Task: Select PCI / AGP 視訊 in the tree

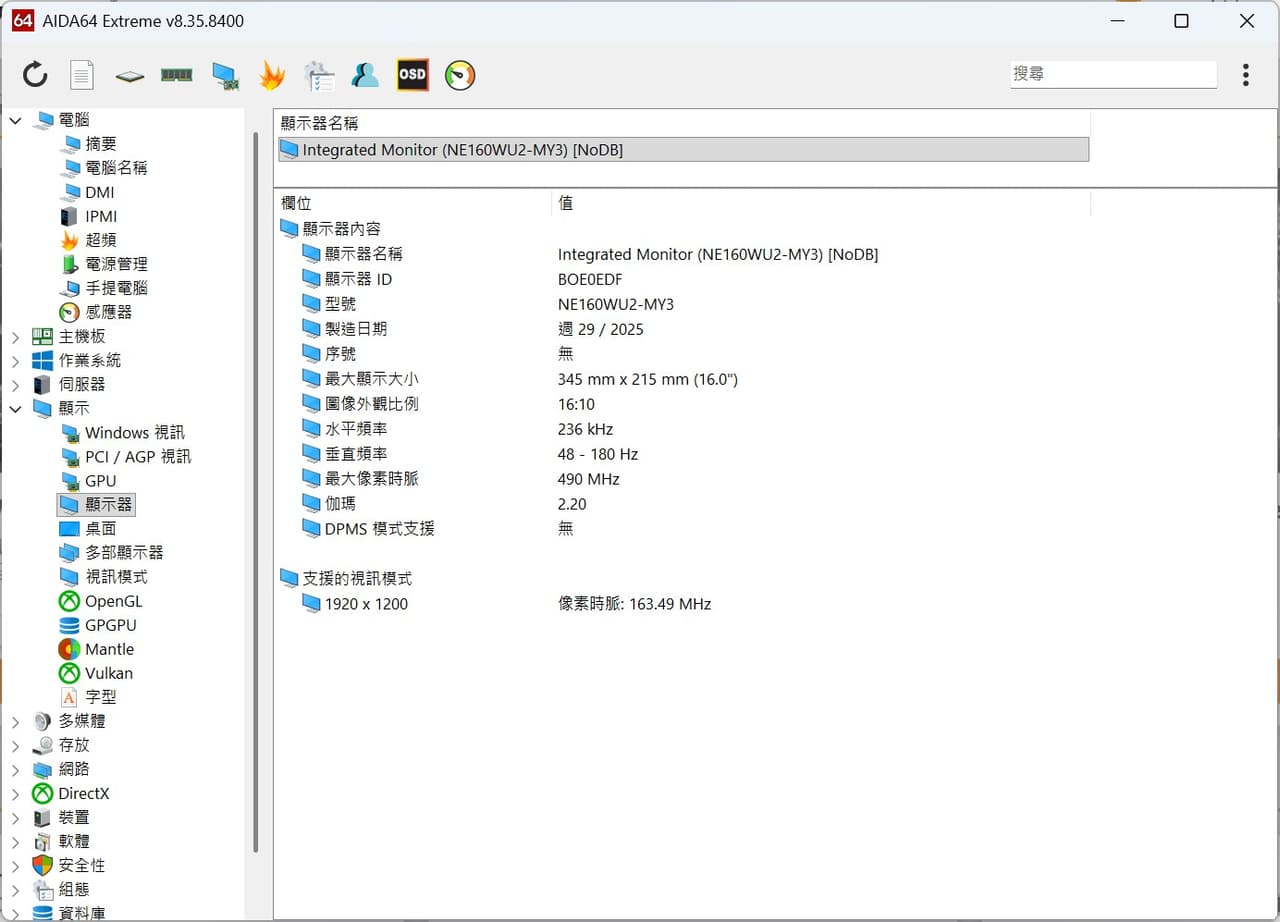Action: tap(138, 457)
